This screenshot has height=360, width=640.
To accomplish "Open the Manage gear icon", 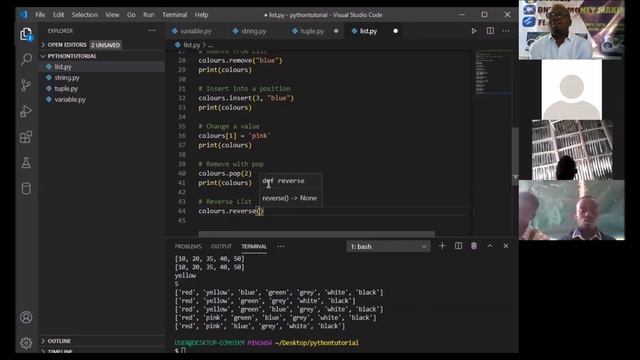I will click(x=26, y=343).
